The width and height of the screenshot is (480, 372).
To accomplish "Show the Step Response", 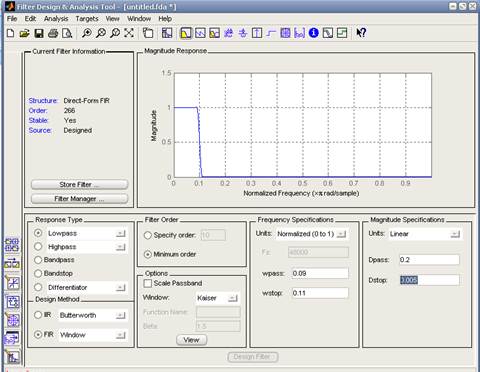I will (271, 33).
